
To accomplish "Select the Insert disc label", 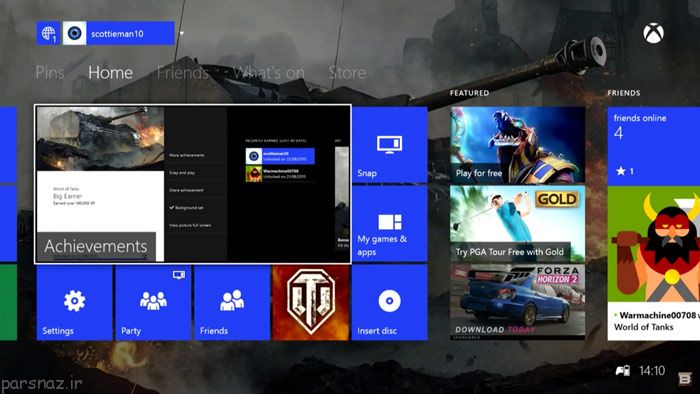I will tap(377, 331).
